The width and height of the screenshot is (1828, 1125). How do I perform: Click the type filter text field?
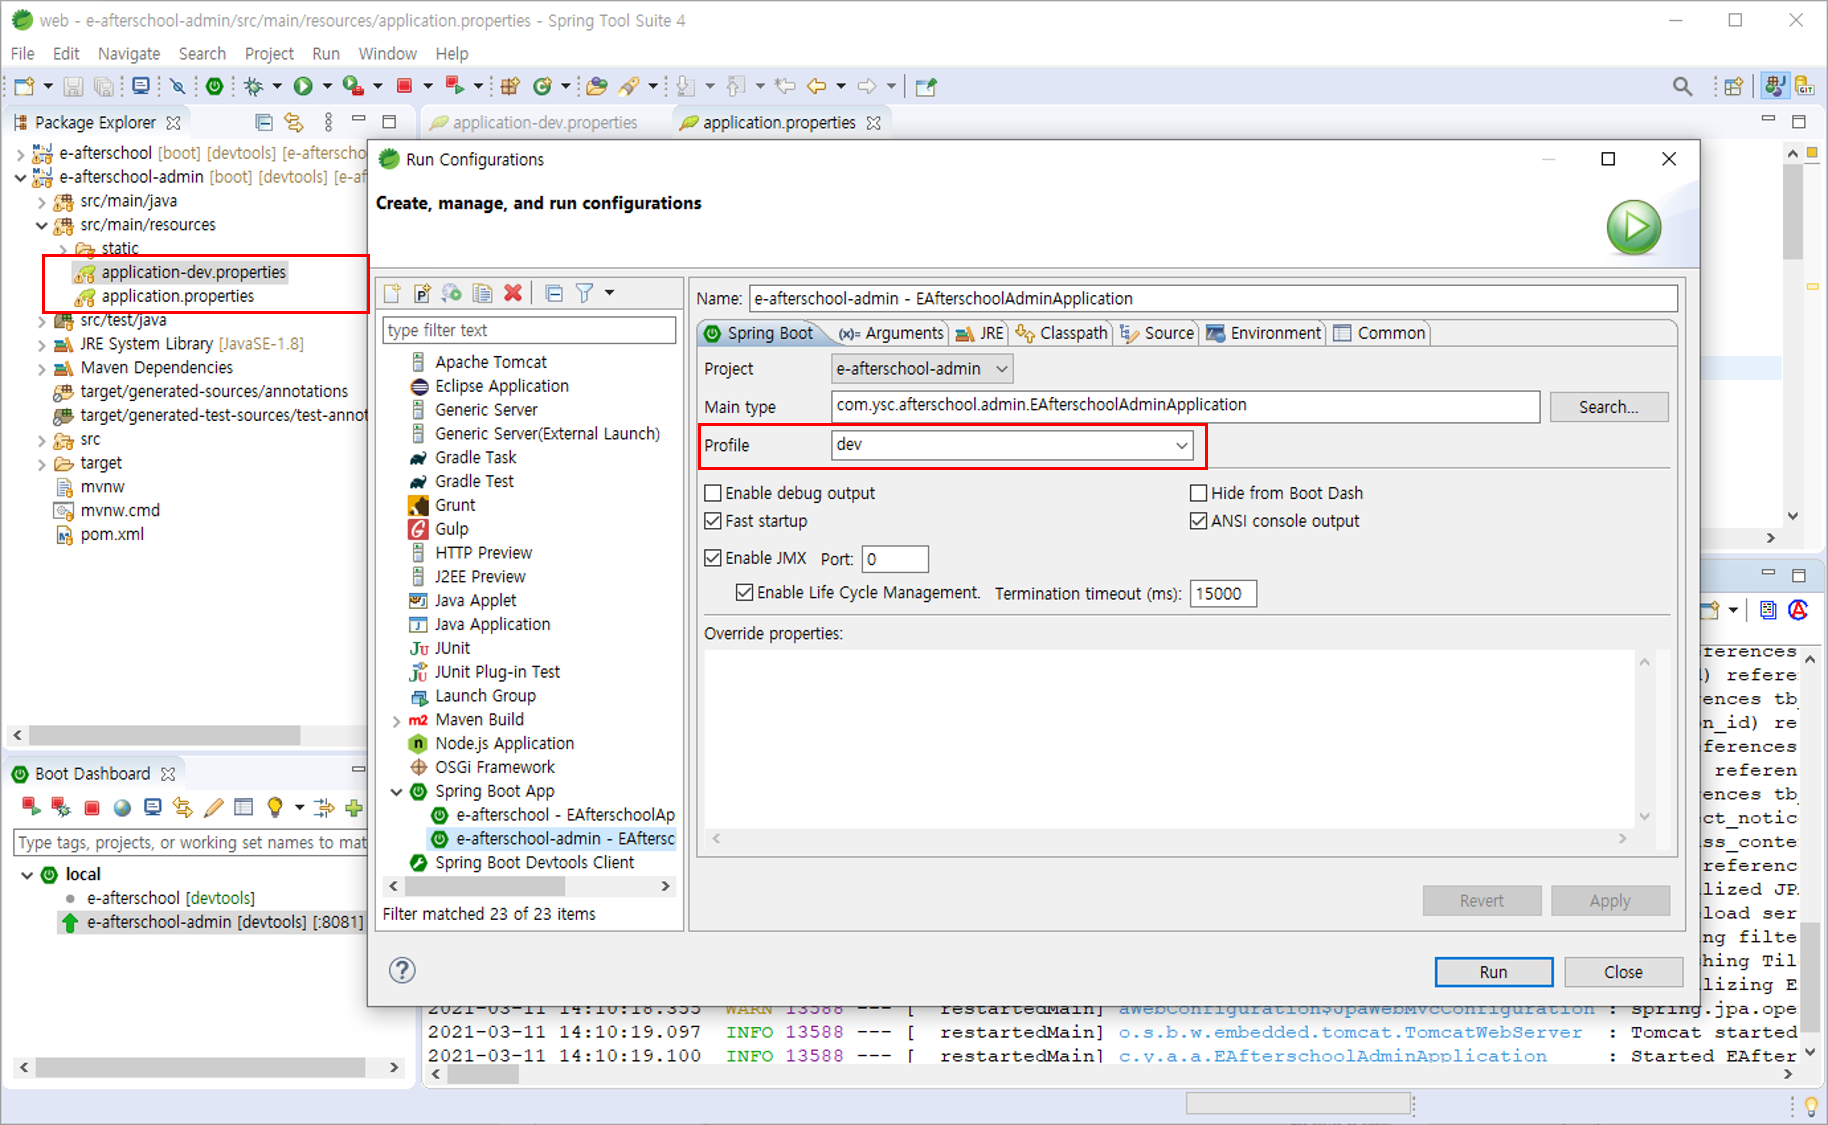pyautogui.click(x=529, y=330)
